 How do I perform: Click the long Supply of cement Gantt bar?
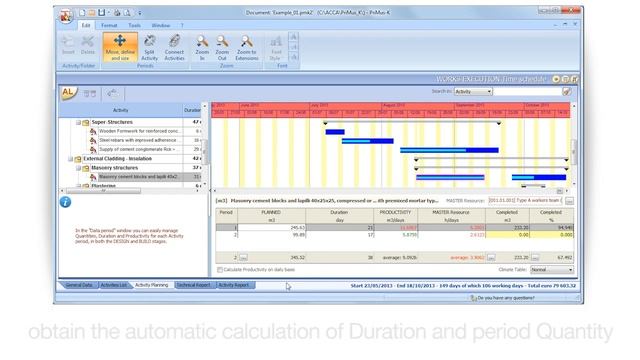click(x=449, y=150)
